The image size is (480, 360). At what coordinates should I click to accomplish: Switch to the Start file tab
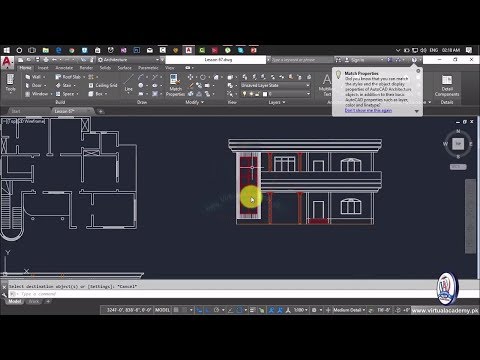[16, 111]
